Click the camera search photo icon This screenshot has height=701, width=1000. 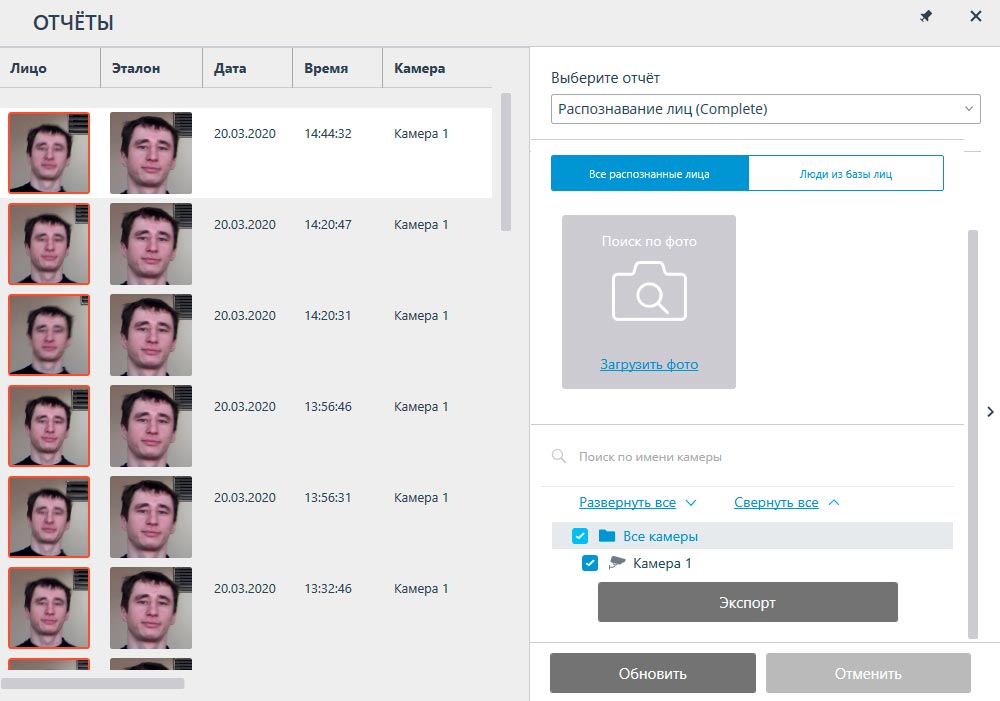tap(649, 291)
